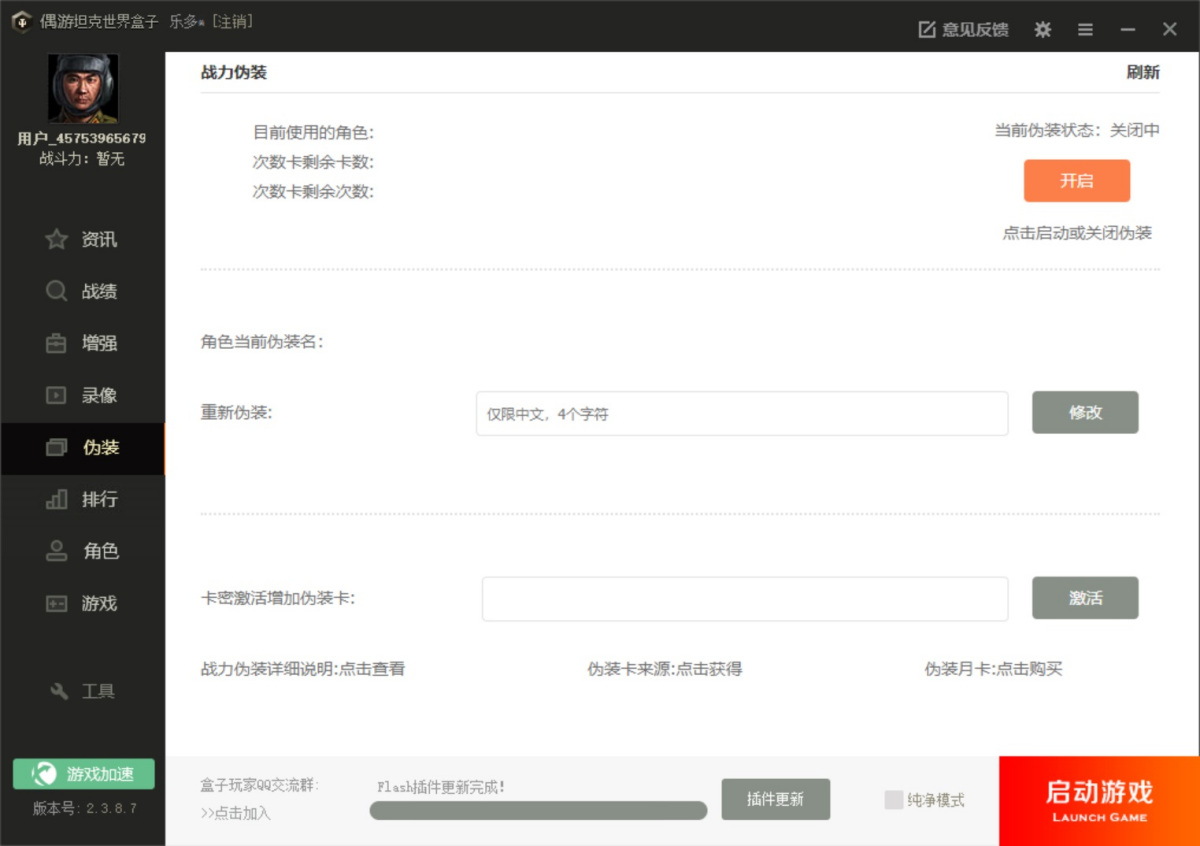1200x846 pixels.
Task: Open the 排行 bar chart icon
Action: 57,500
